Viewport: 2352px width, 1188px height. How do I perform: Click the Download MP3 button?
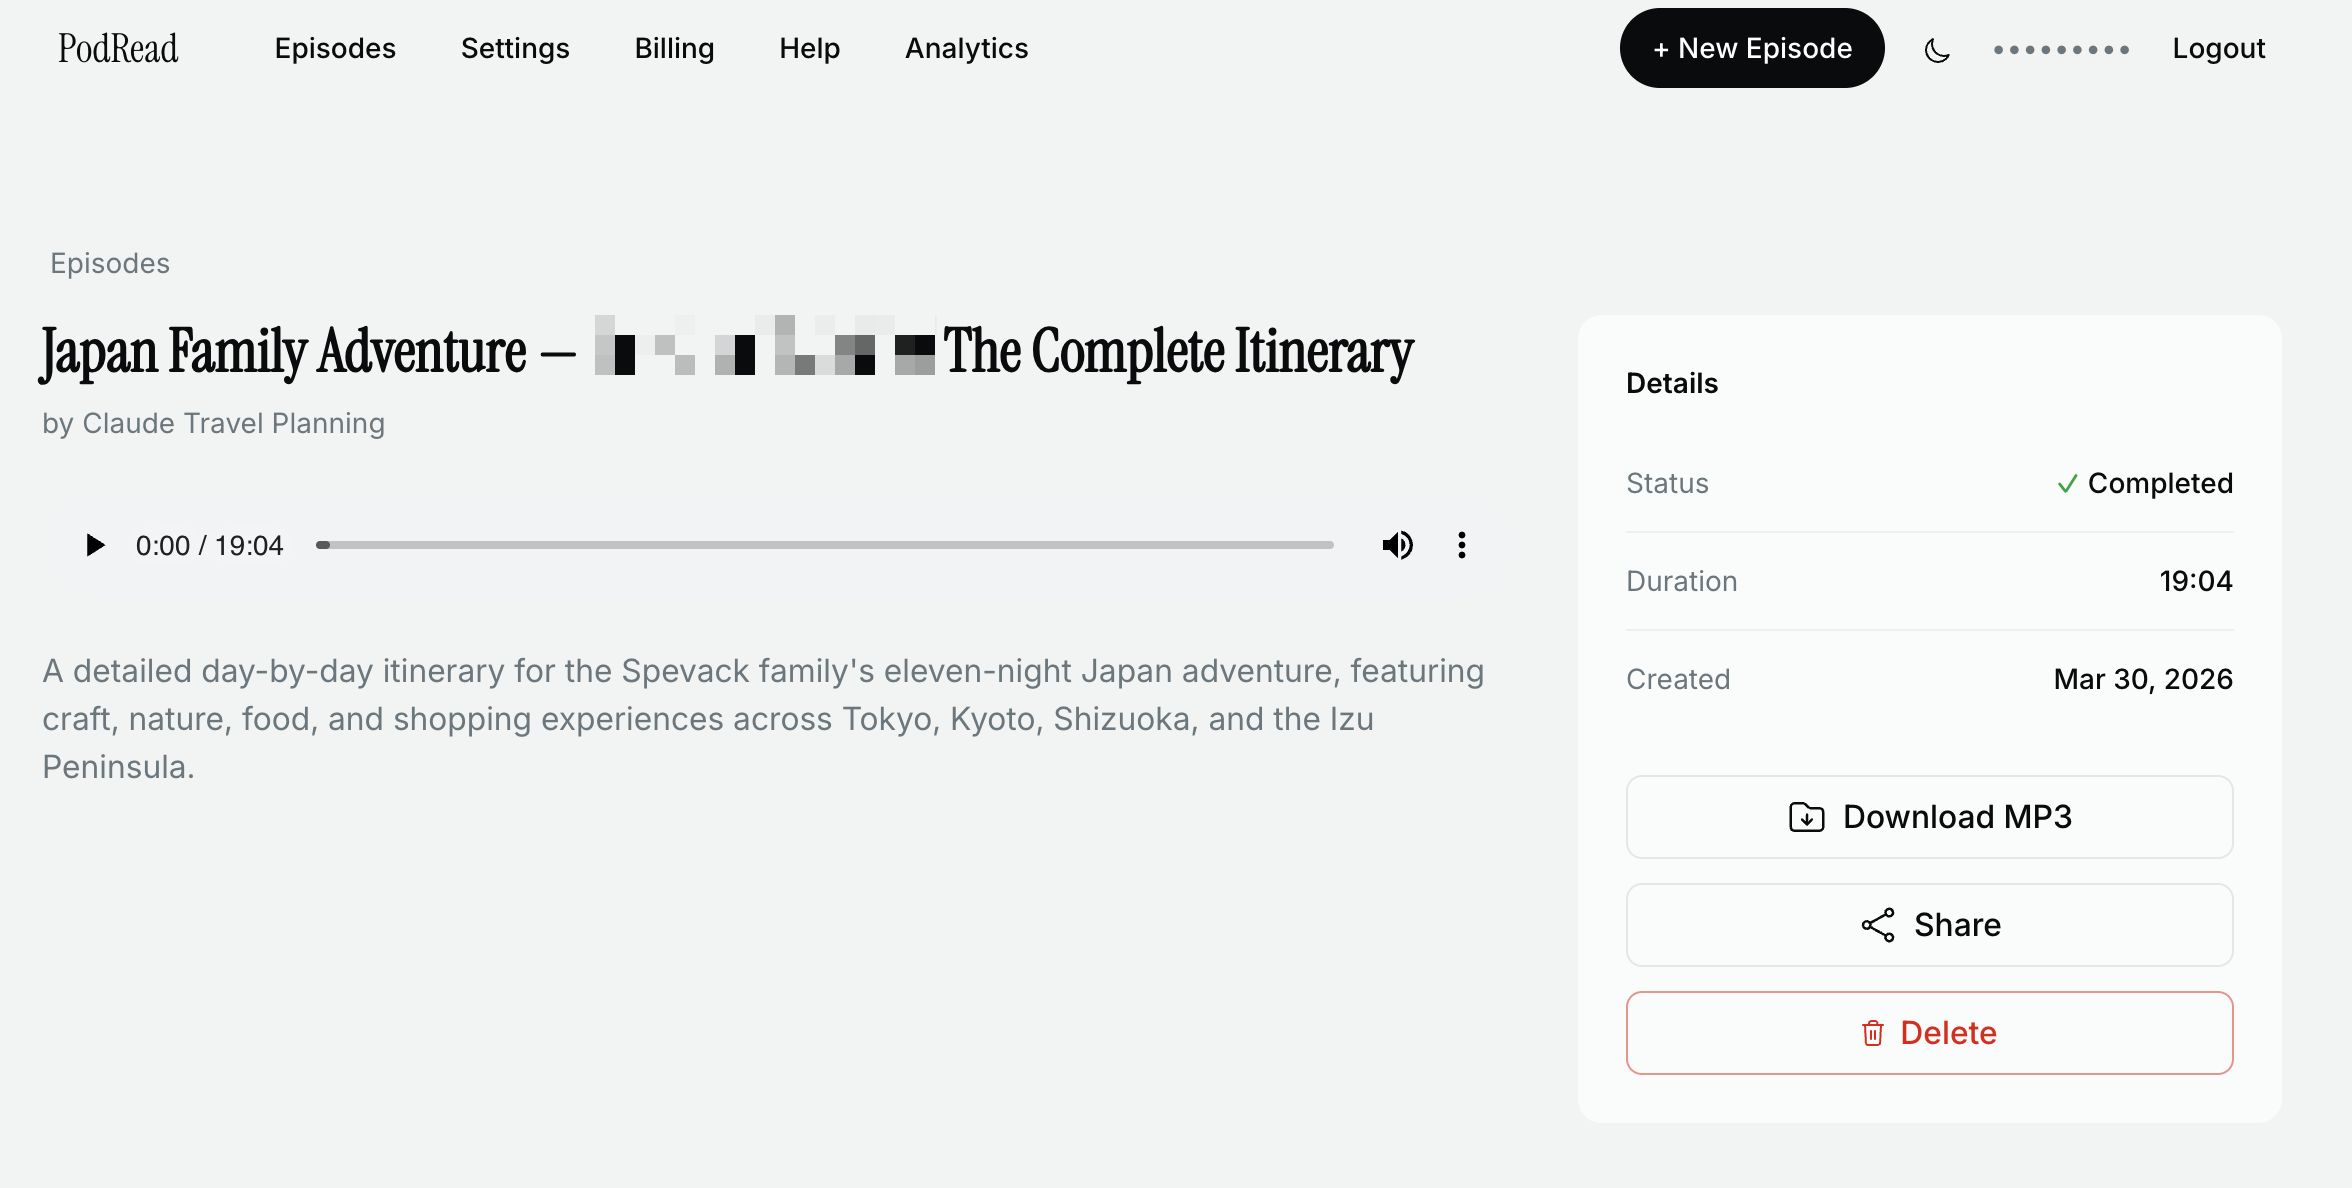[1929, 817]
